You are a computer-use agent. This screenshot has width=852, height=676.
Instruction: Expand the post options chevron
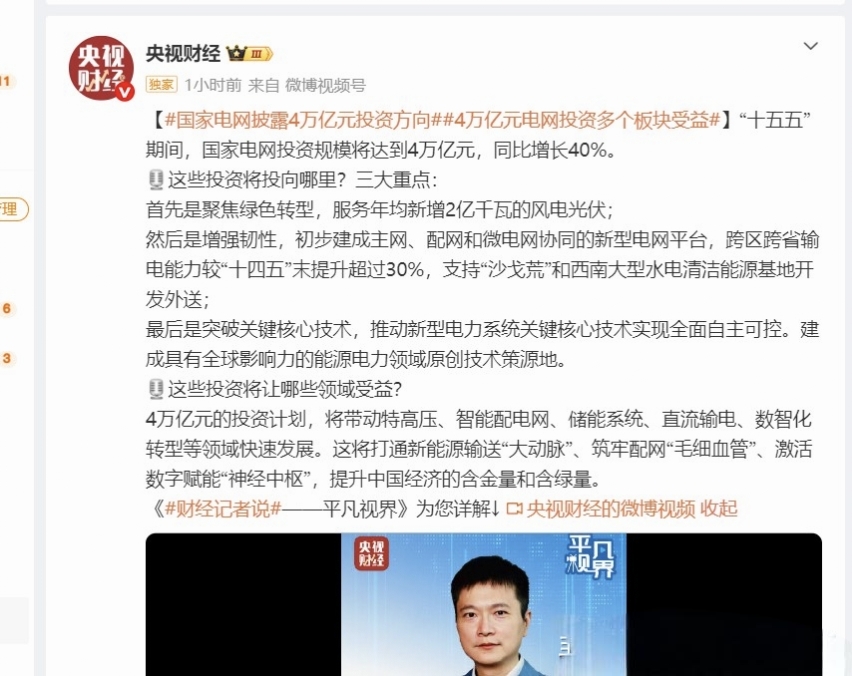tap(811, 46)
